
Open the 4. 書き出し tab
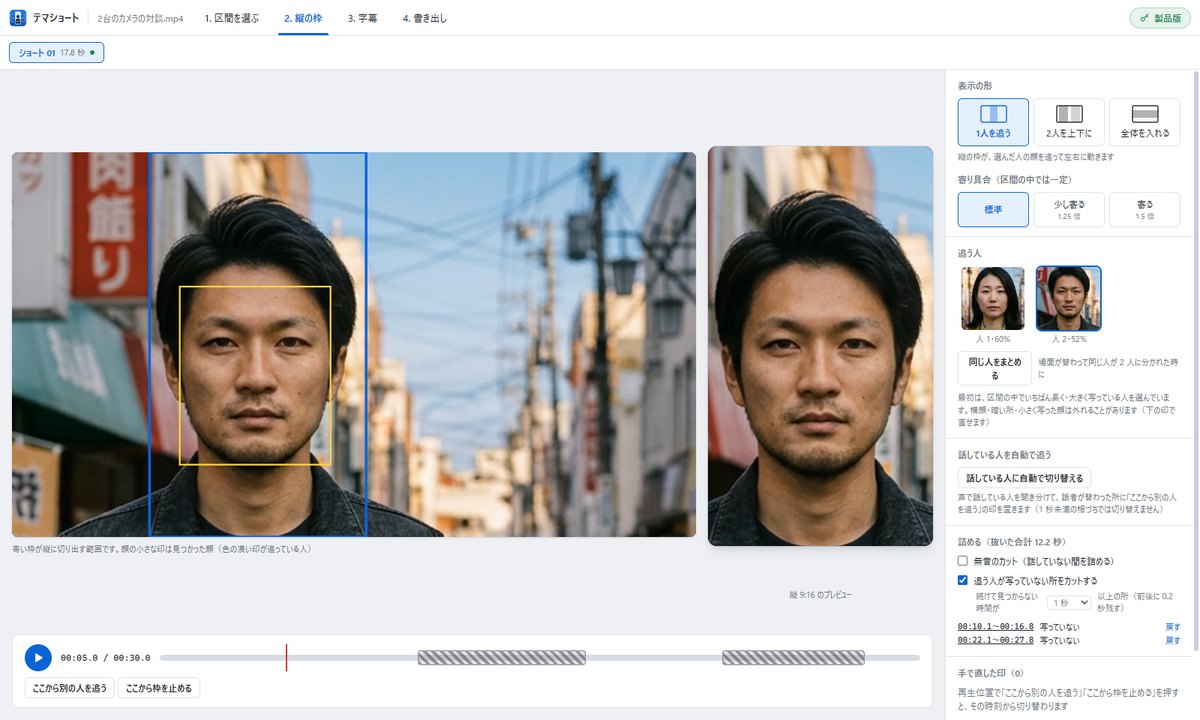[x=425, y=18]
